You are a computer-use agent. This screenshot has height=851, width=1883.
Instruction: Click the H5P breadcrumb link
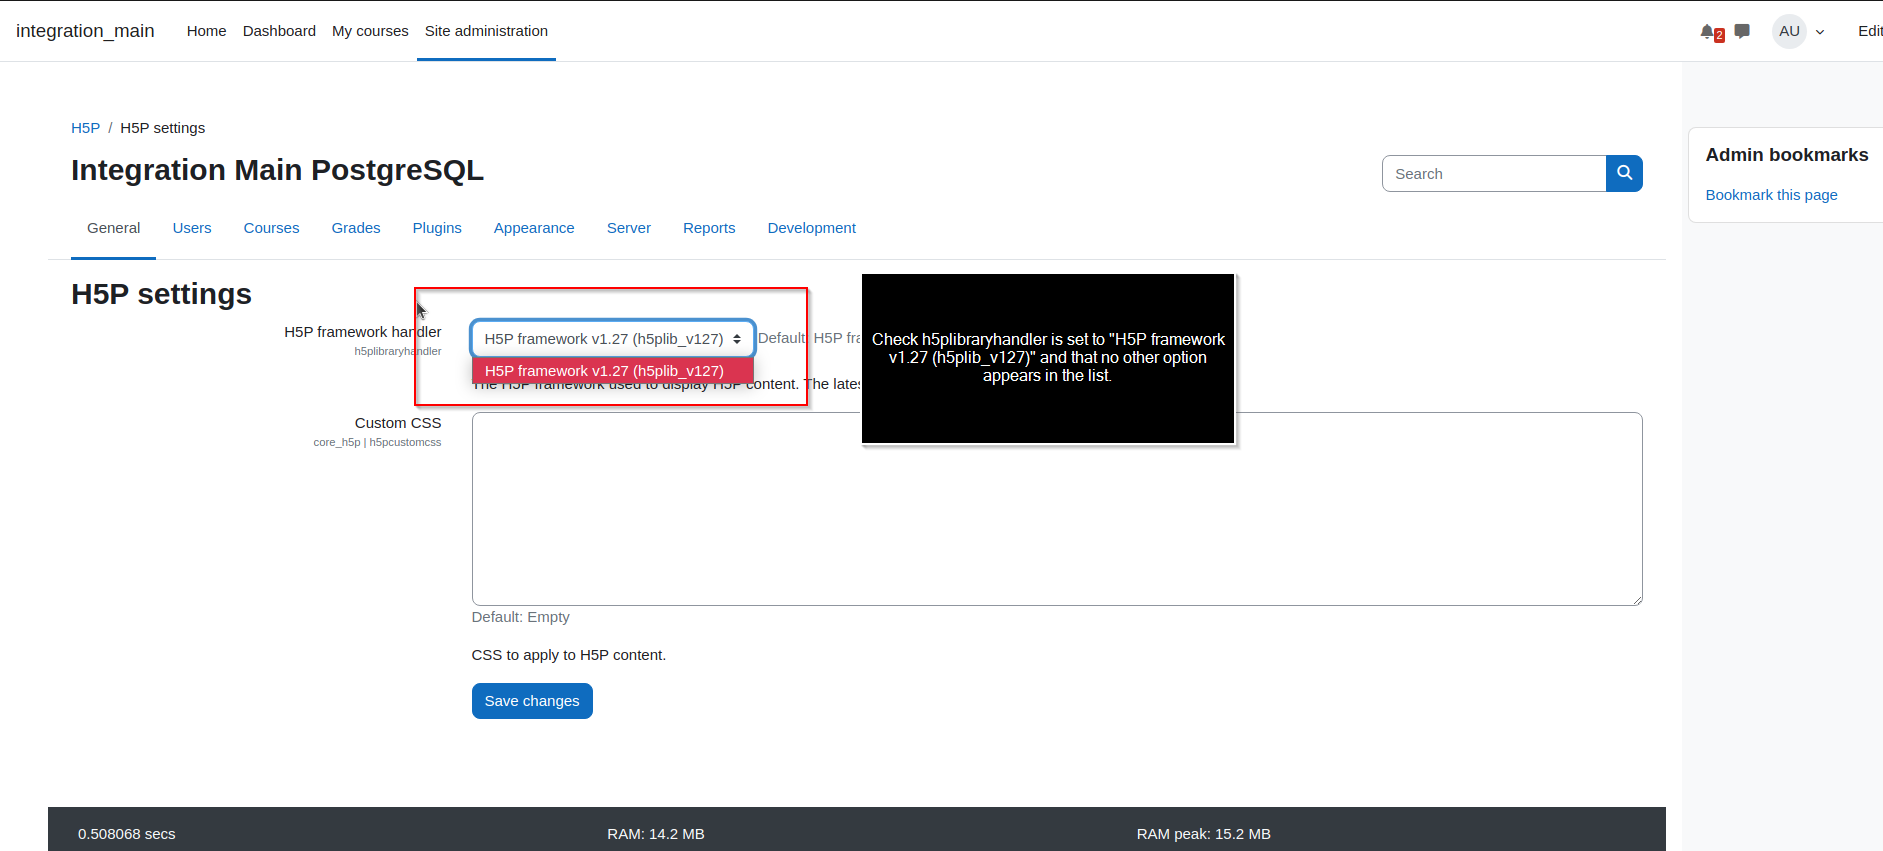point(85,128)
